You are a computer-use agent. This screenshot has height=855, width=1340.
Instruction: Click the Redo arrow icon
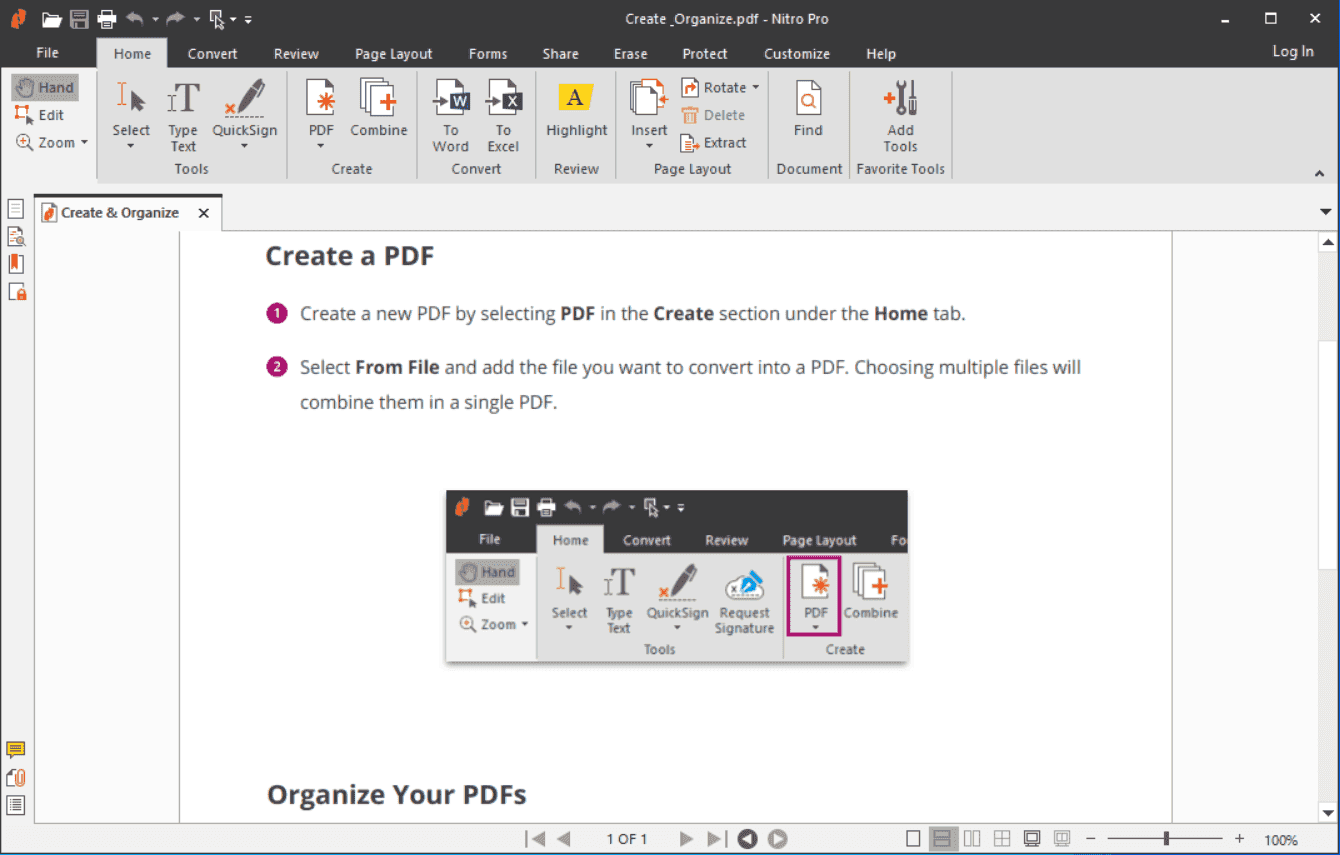175,19
